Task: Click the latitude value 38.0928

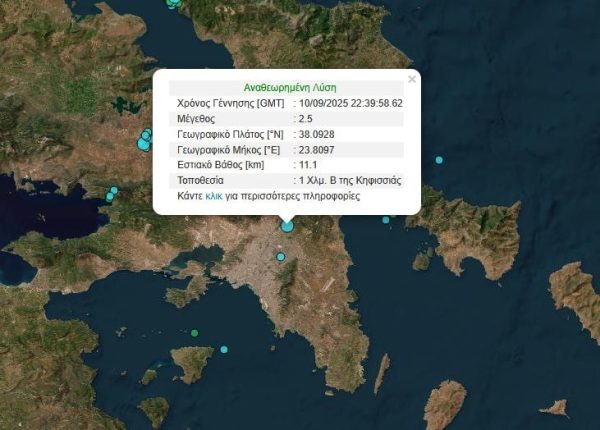Action: click(318, 134)
